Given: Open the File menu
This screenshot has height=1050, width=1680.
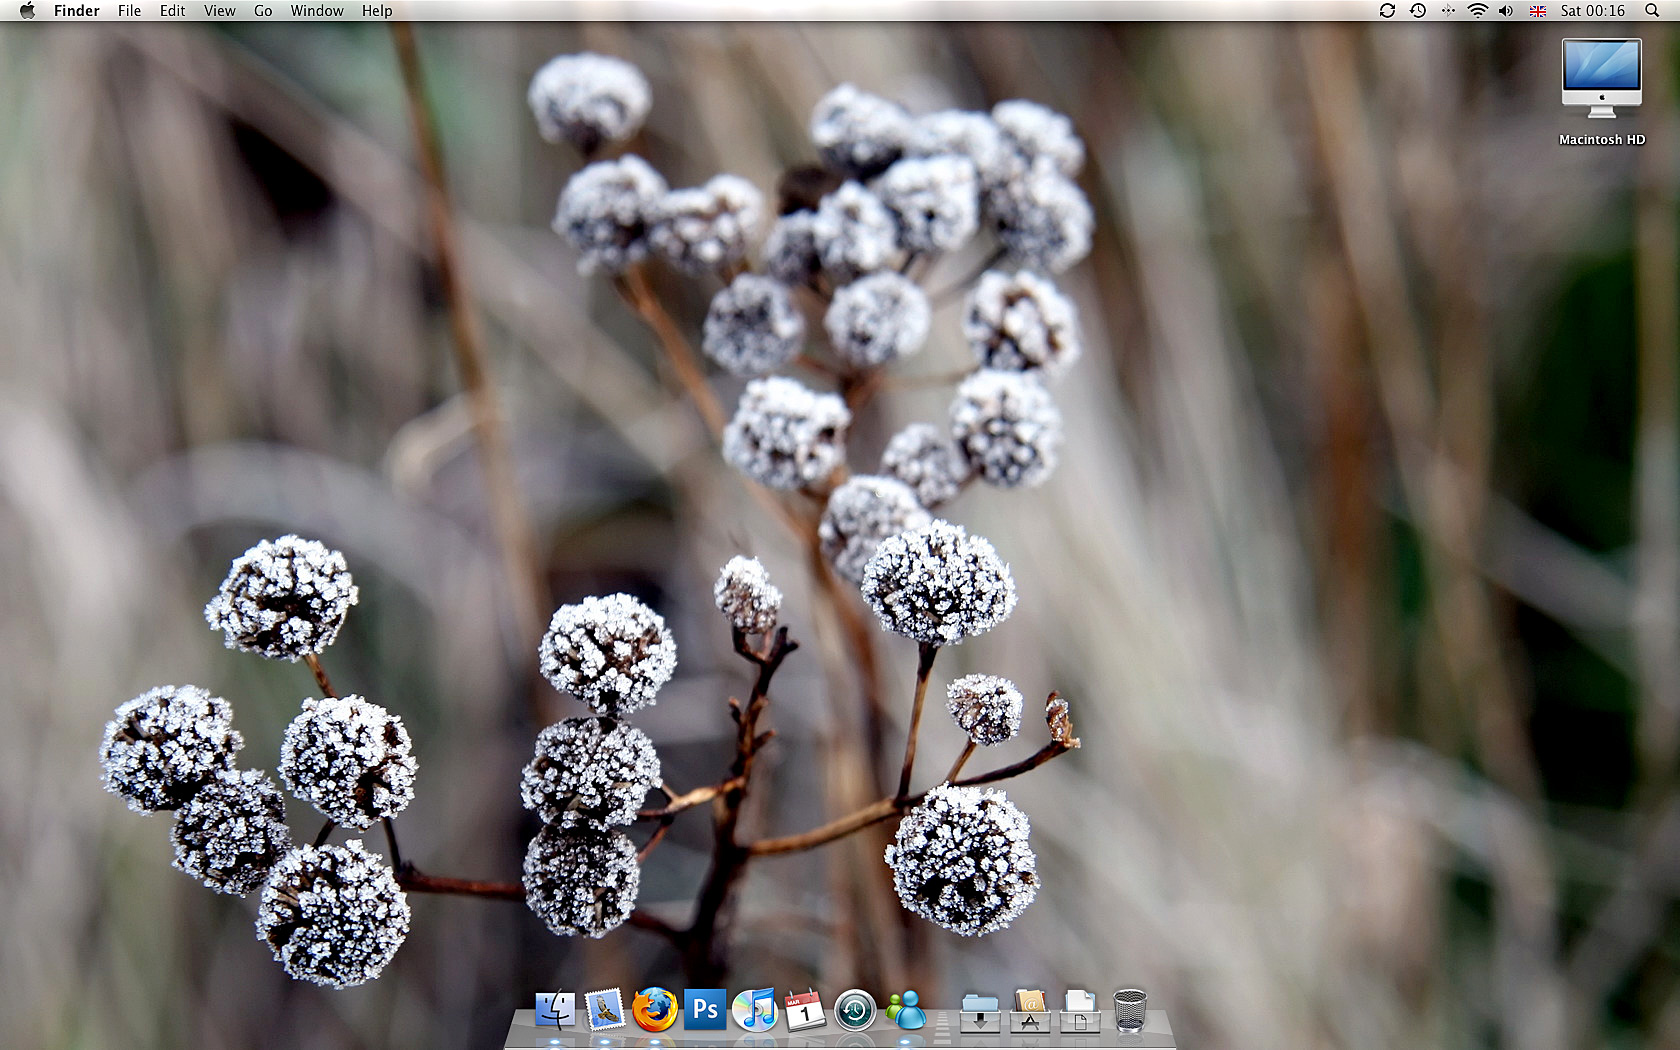Looking at the screenshot, I should pyautogui.click(x=129, y=11).
